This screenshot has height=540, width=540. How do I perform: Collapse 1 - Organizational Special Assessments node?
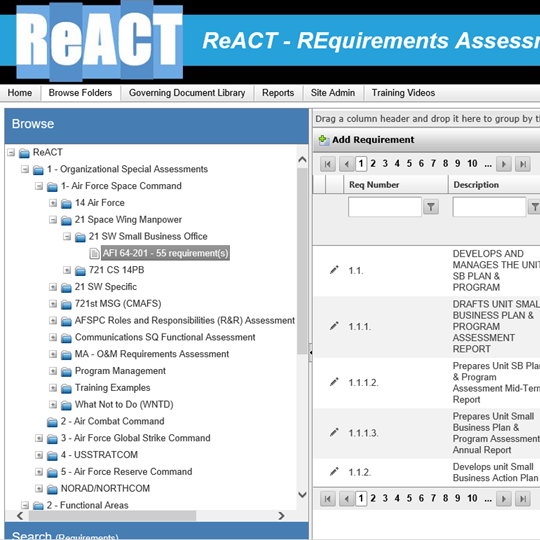tap(25, 169)
